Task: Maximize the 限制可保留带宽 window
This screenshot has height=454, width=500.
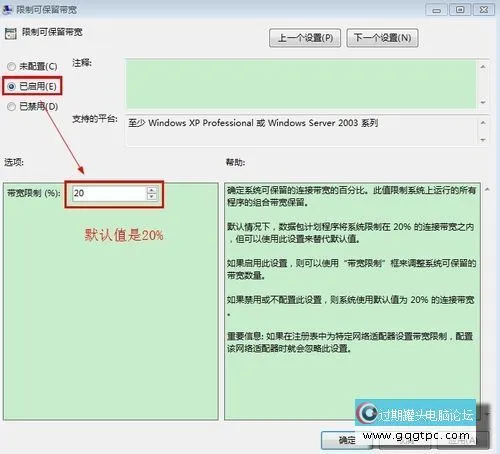Action: tap(460, 10)
